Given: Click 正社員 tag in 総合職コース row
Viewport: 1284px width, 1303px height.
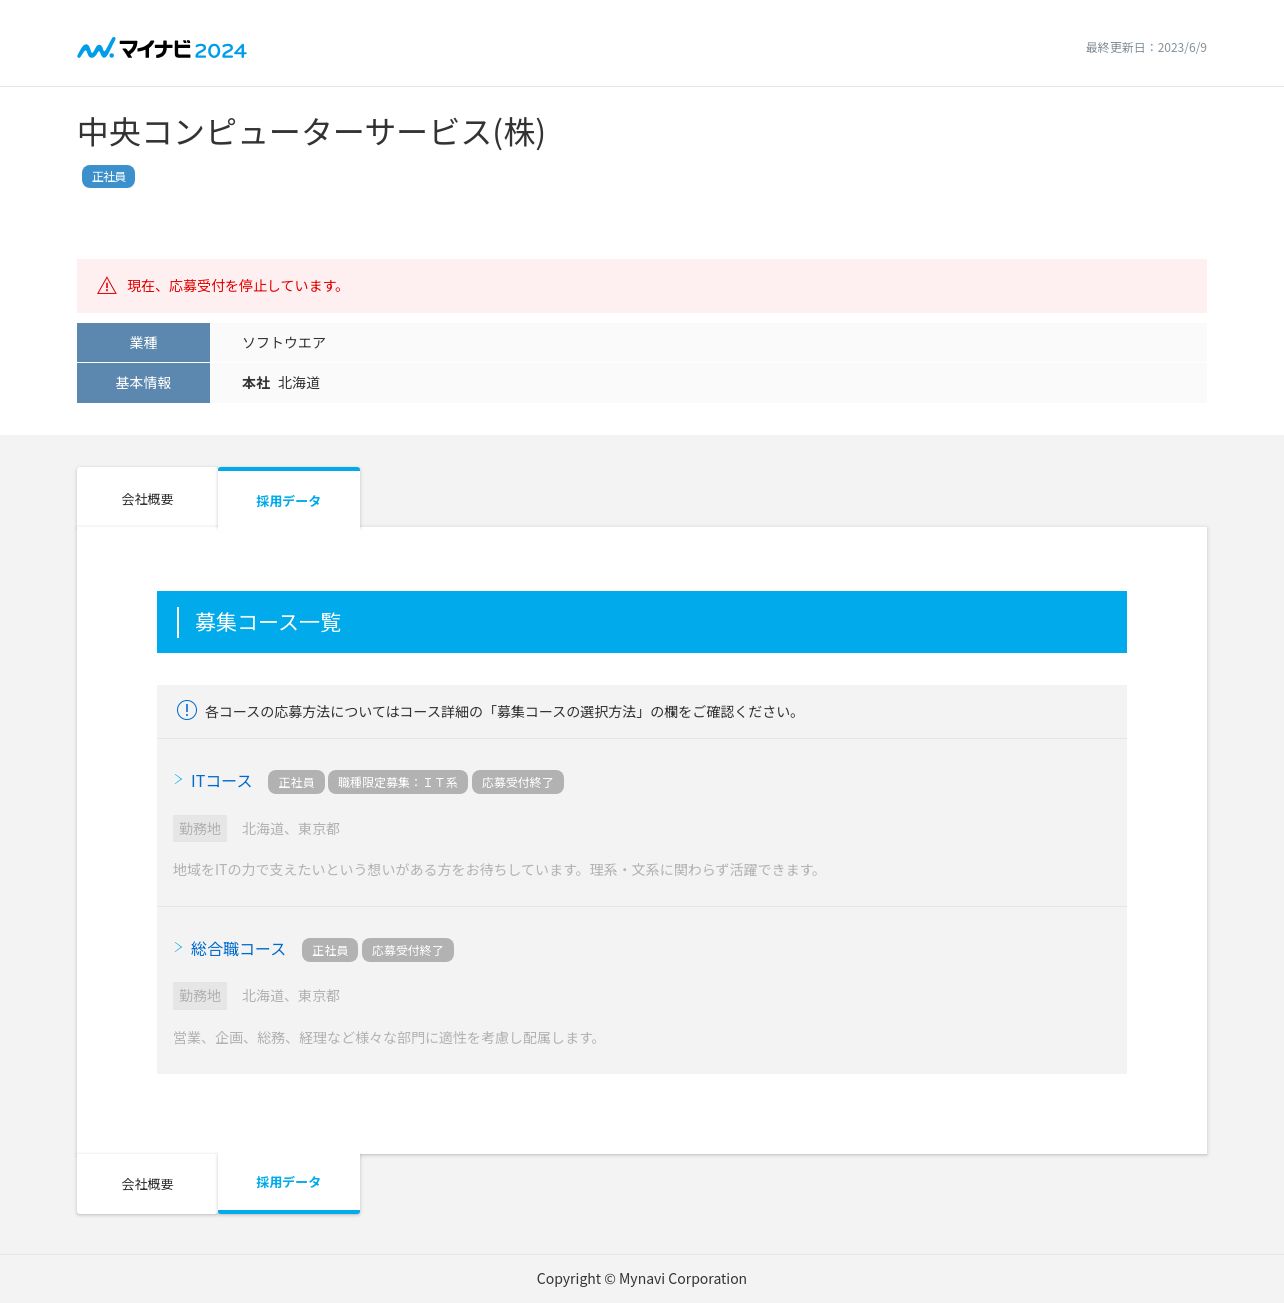Looking at the screenshot, I should pyautogui.click(x=330, y=950).
